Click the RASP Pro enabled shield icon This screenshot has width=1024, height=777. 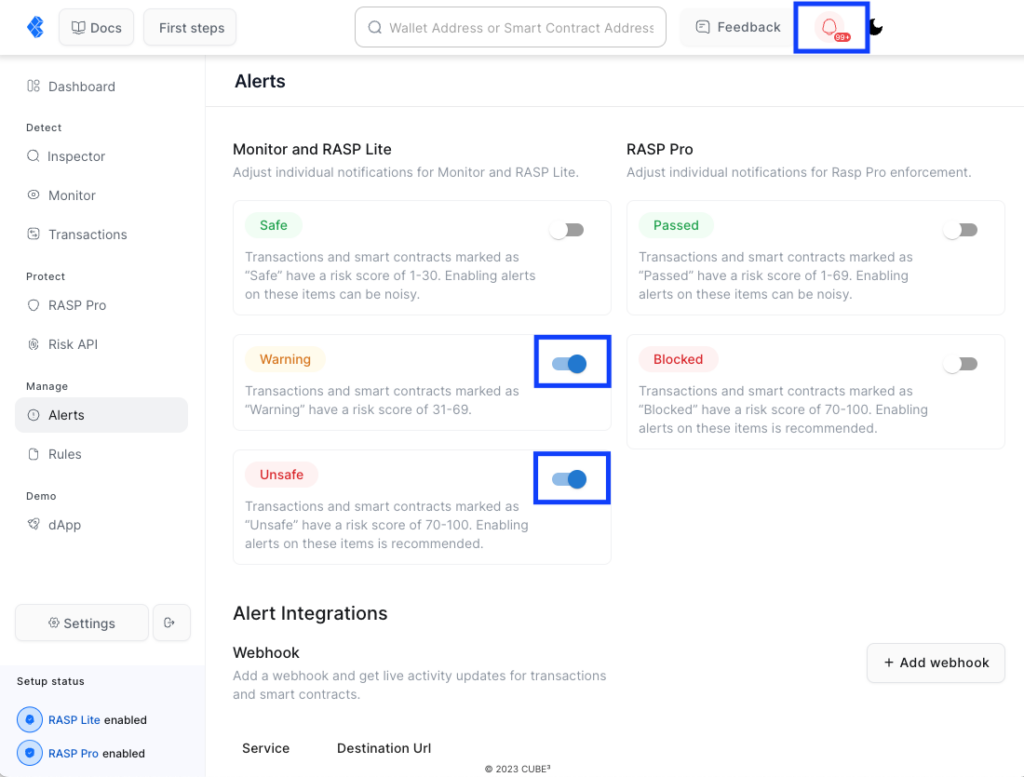point(29,753)
